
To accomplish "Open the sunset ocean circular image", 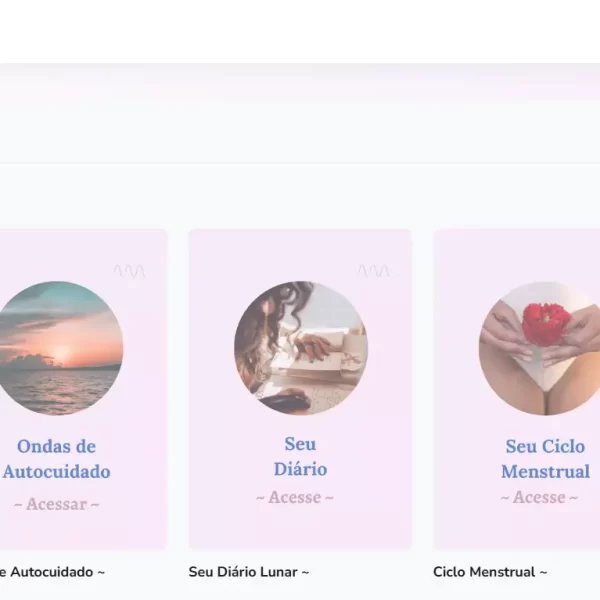I will (57, 348).
